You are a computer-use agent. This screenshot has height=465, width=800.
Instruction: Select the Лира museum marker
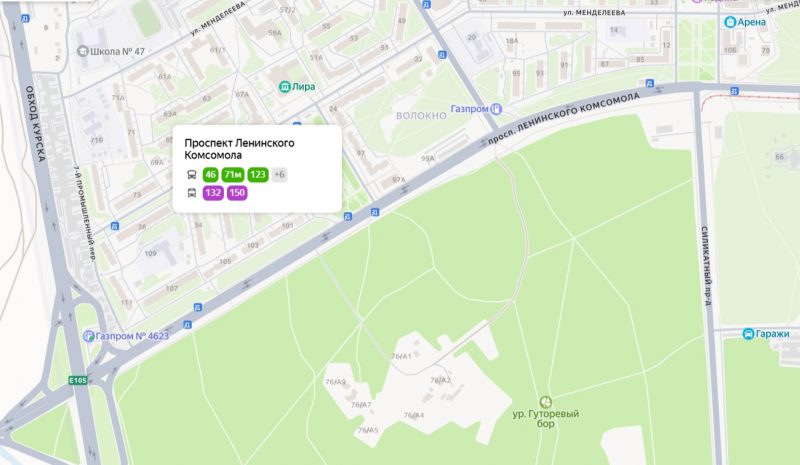(284, 86)
